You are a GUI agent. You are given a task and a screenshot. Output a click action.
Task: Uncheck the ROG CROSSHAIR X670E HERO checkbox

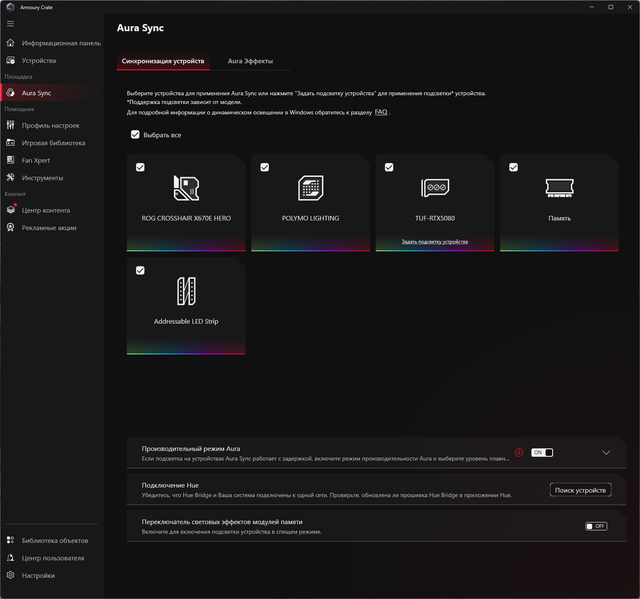pyautogui.click(x=140, y=167)
